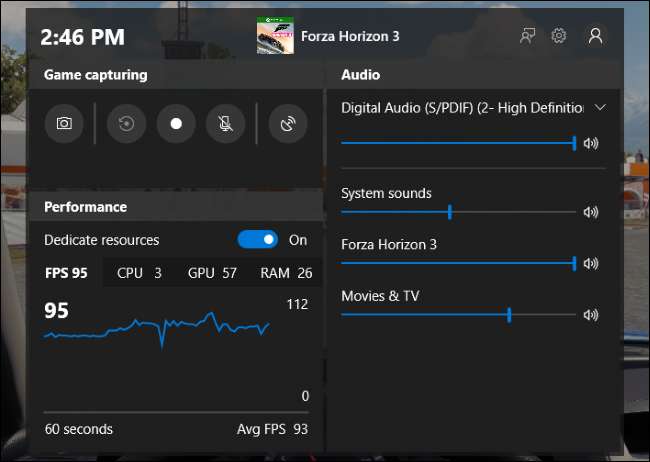Open the user profile icon
The height and width of the screenshot is (462, 650).
[596, 36]
